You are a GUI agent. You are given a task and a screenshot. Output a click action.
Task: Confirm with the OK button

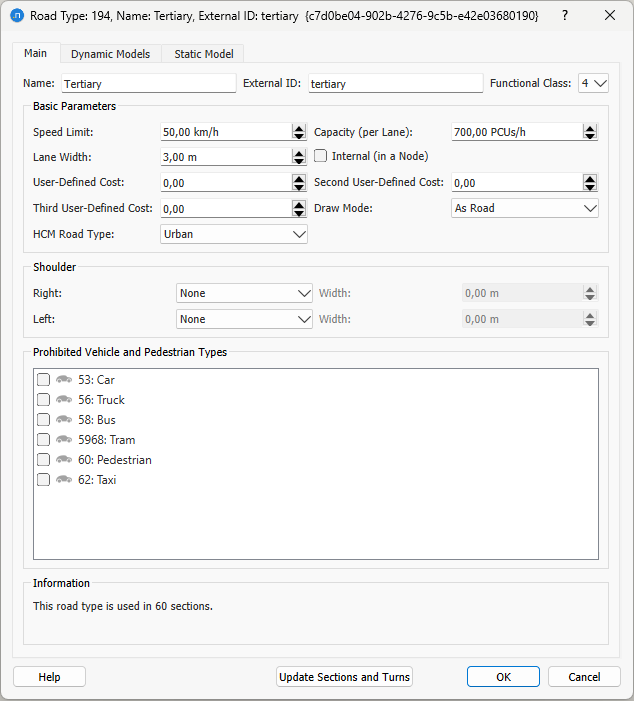[503, 676]
